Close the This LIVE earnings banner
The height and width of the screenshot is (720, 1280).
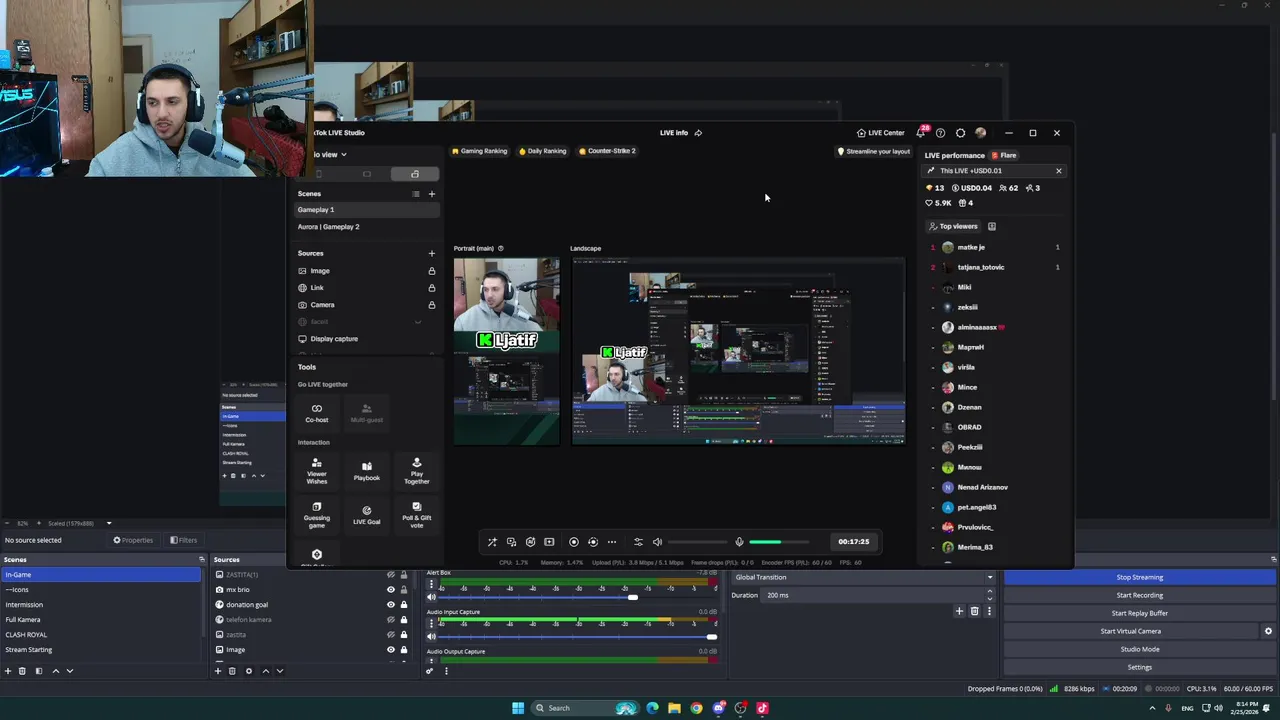click(x=1059, y=171)
